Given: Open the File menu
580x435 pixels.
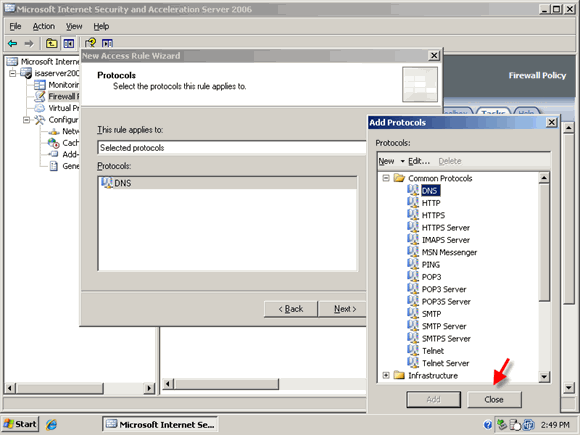Looking at the screenshot, I should 15,26.
